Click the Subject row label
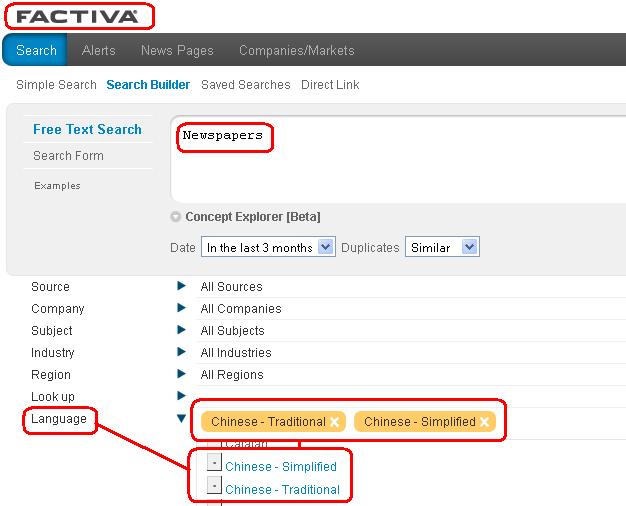Image resolution: width=626 pixels, height=506 pixels. 52,330
